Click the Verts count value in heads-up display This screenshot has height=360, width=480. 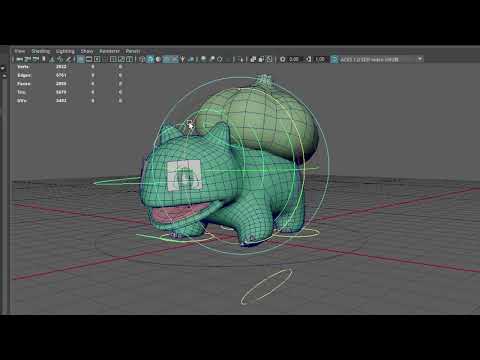tap(61, 67)
